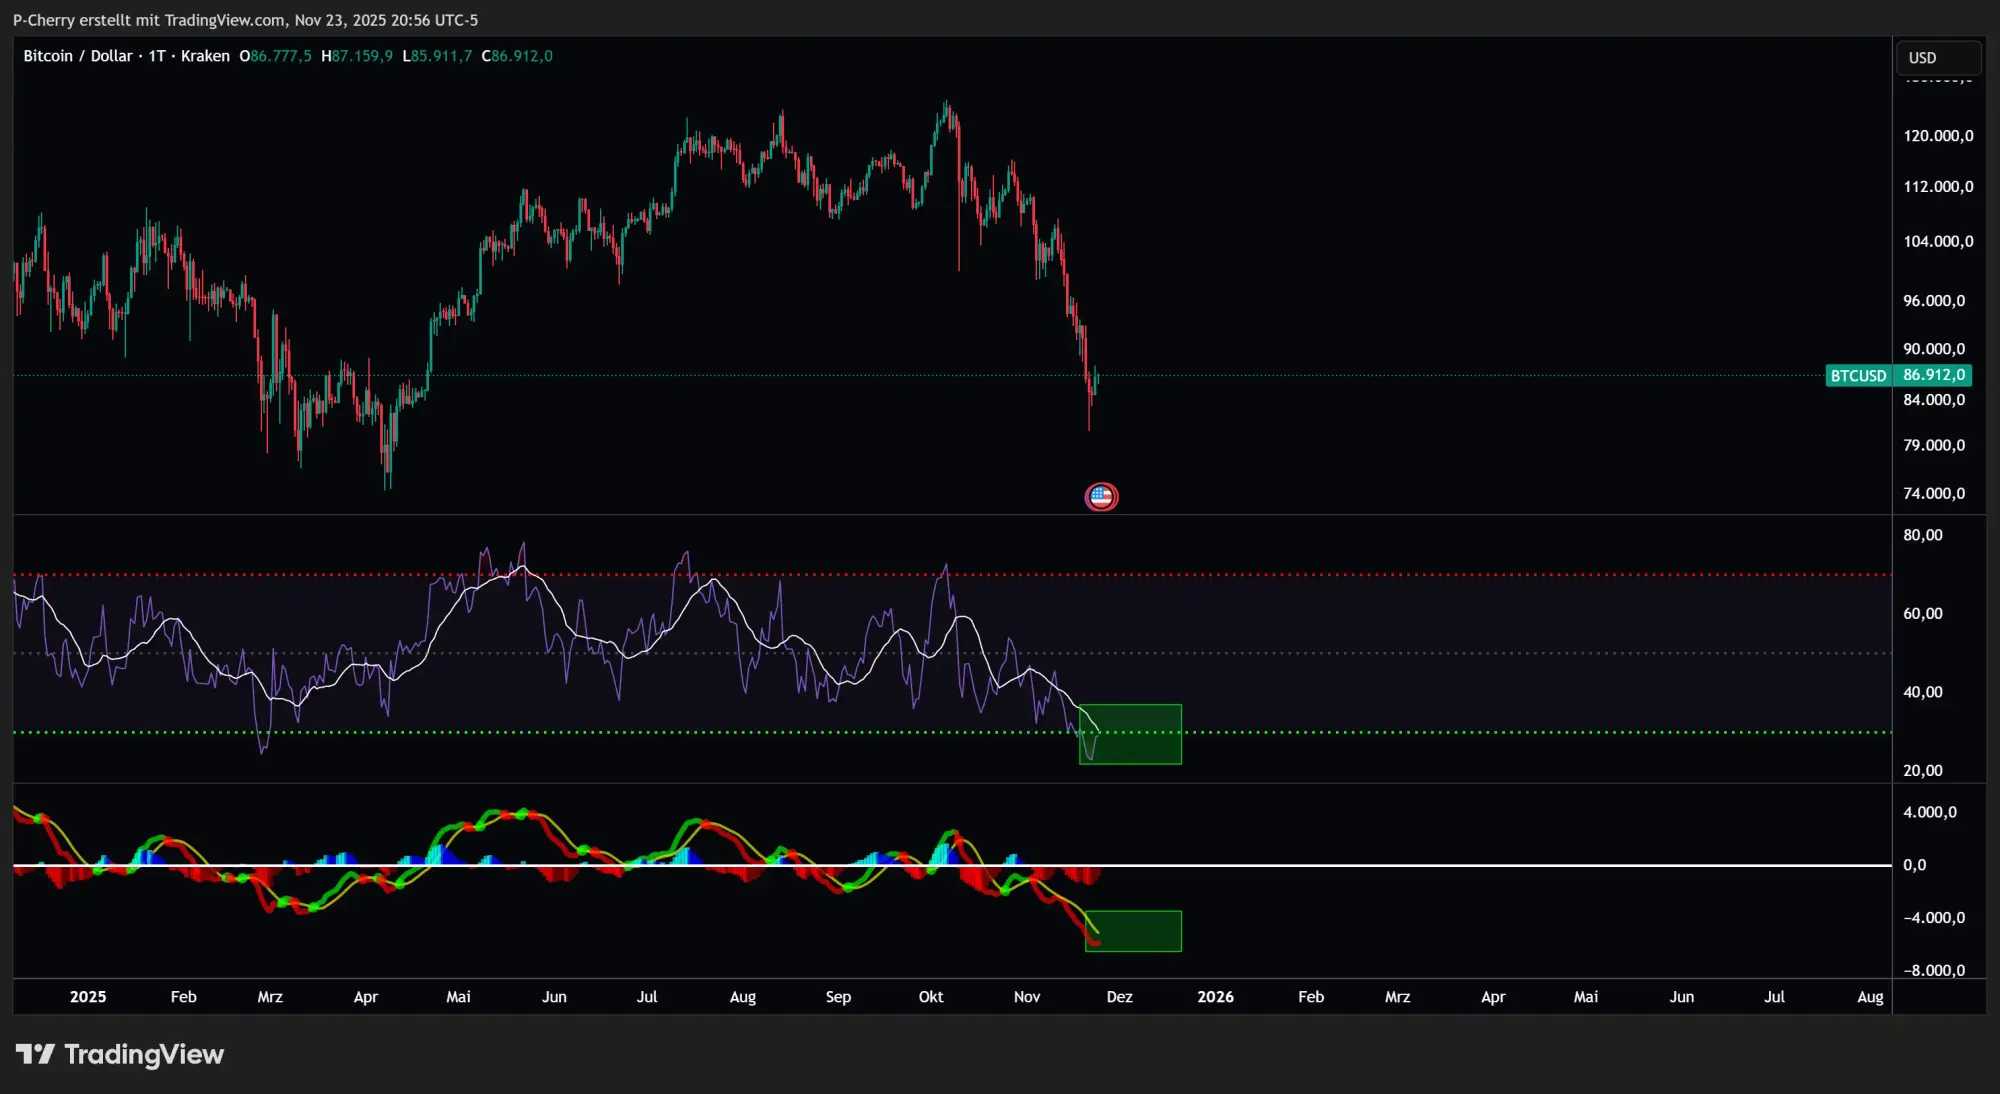This screenshot has width=2000, height=1094.
Task: Click the green current price label 86.912,0
Action: 1936,376
